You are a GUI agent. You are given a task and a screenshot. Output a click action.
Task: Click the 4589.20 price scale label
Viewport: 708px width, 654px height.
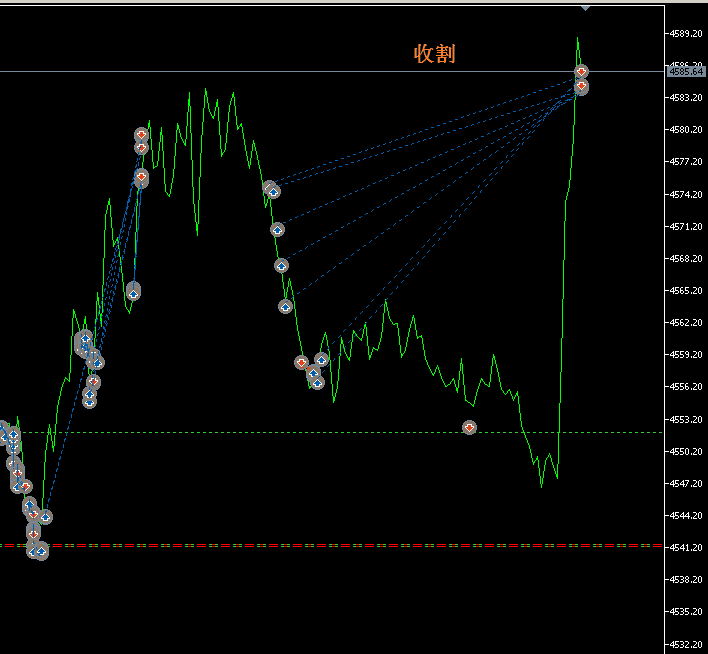(x=686, y=33)
